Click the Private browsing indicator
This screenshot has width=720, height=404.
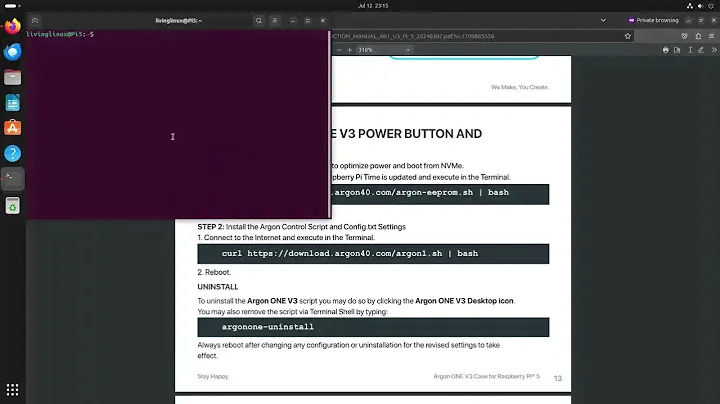[x=650, y=20]
